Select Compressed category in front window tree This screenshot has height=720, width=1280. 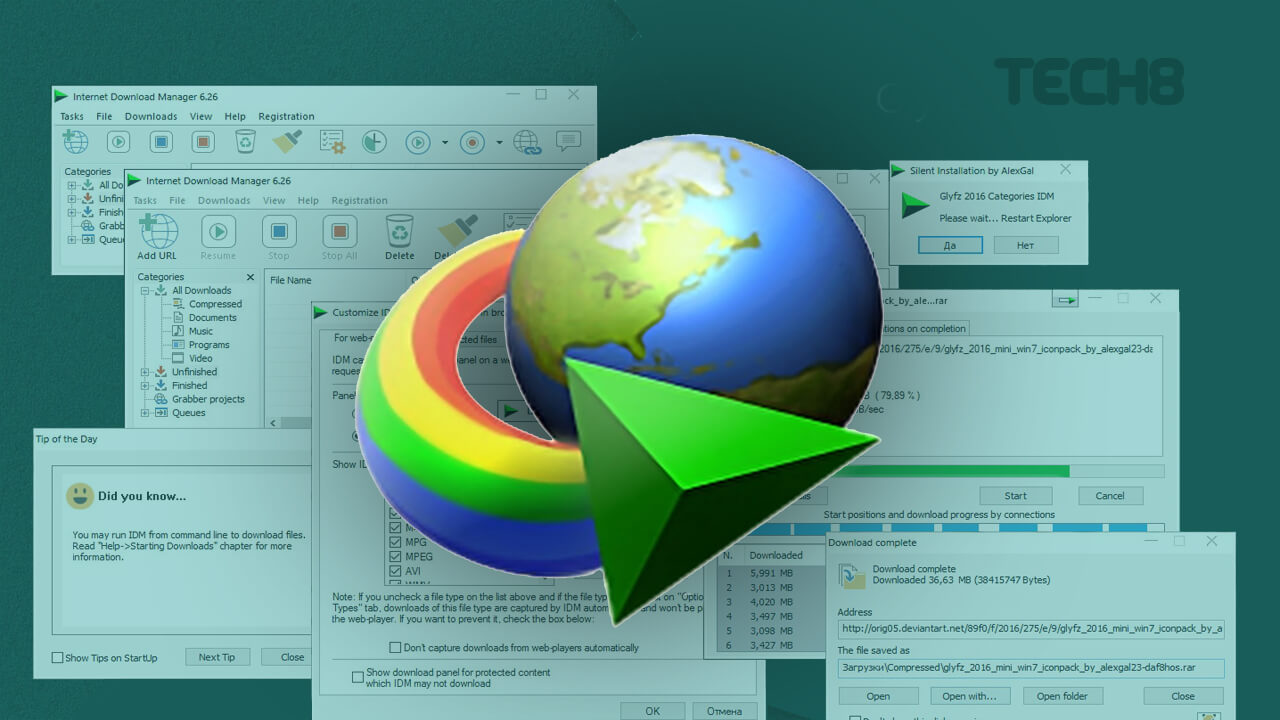(x=215, y=304)
